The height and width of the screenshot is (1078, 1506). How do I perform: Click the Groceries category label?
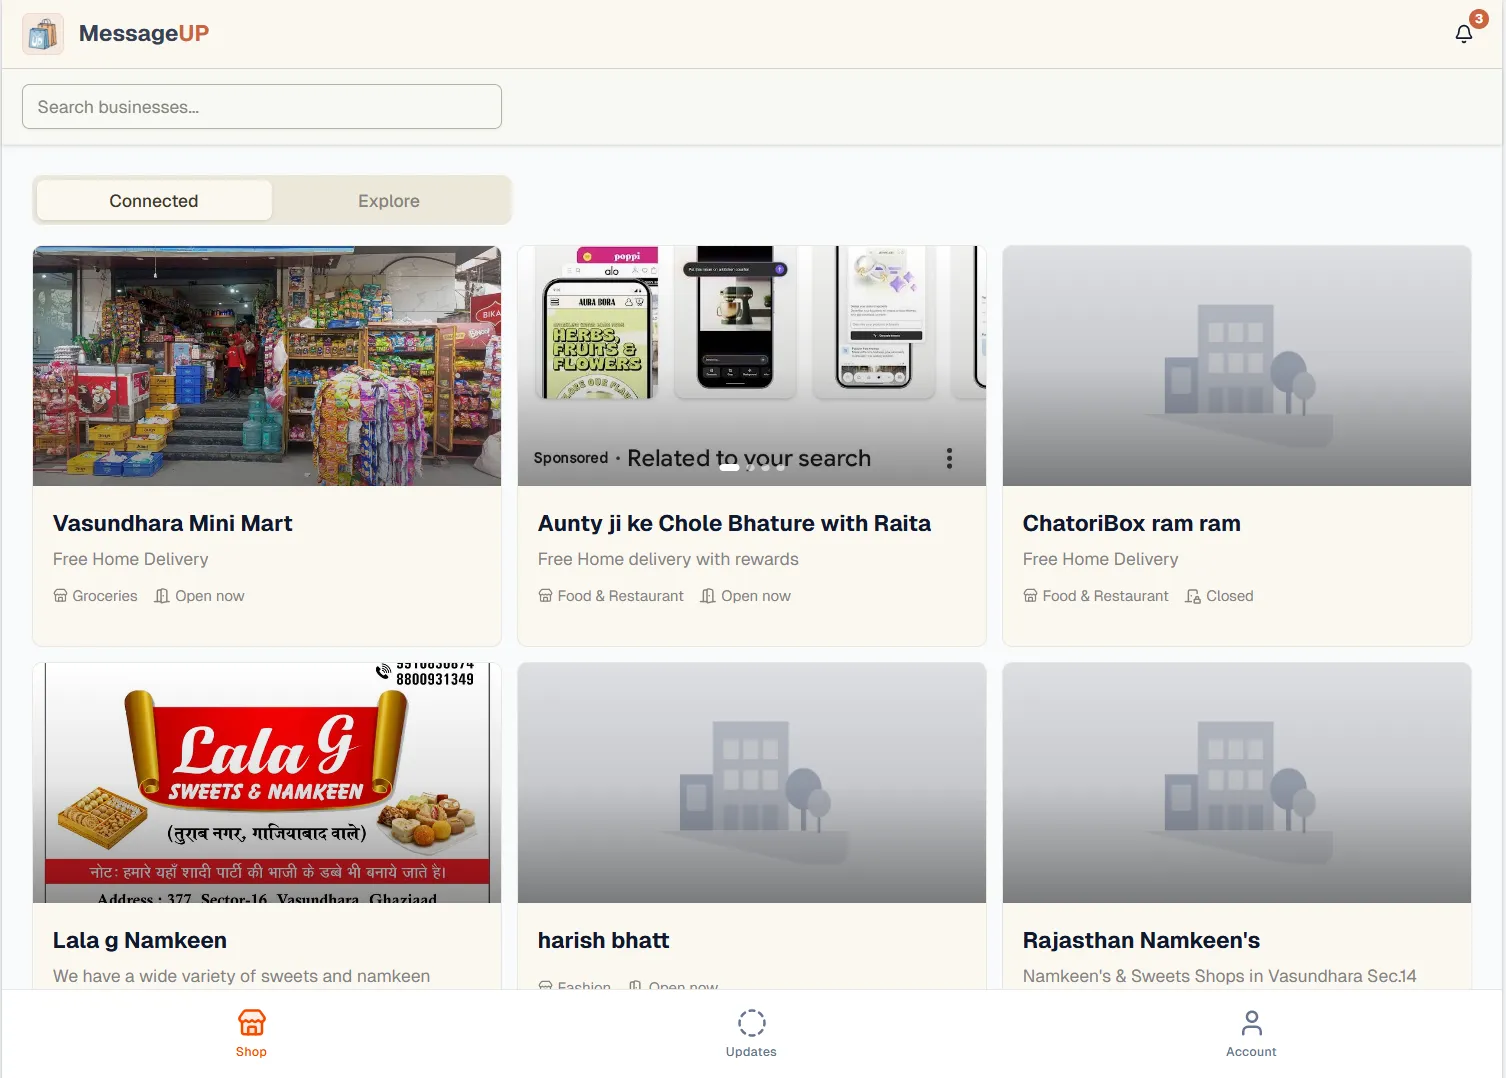coord(105,596)
